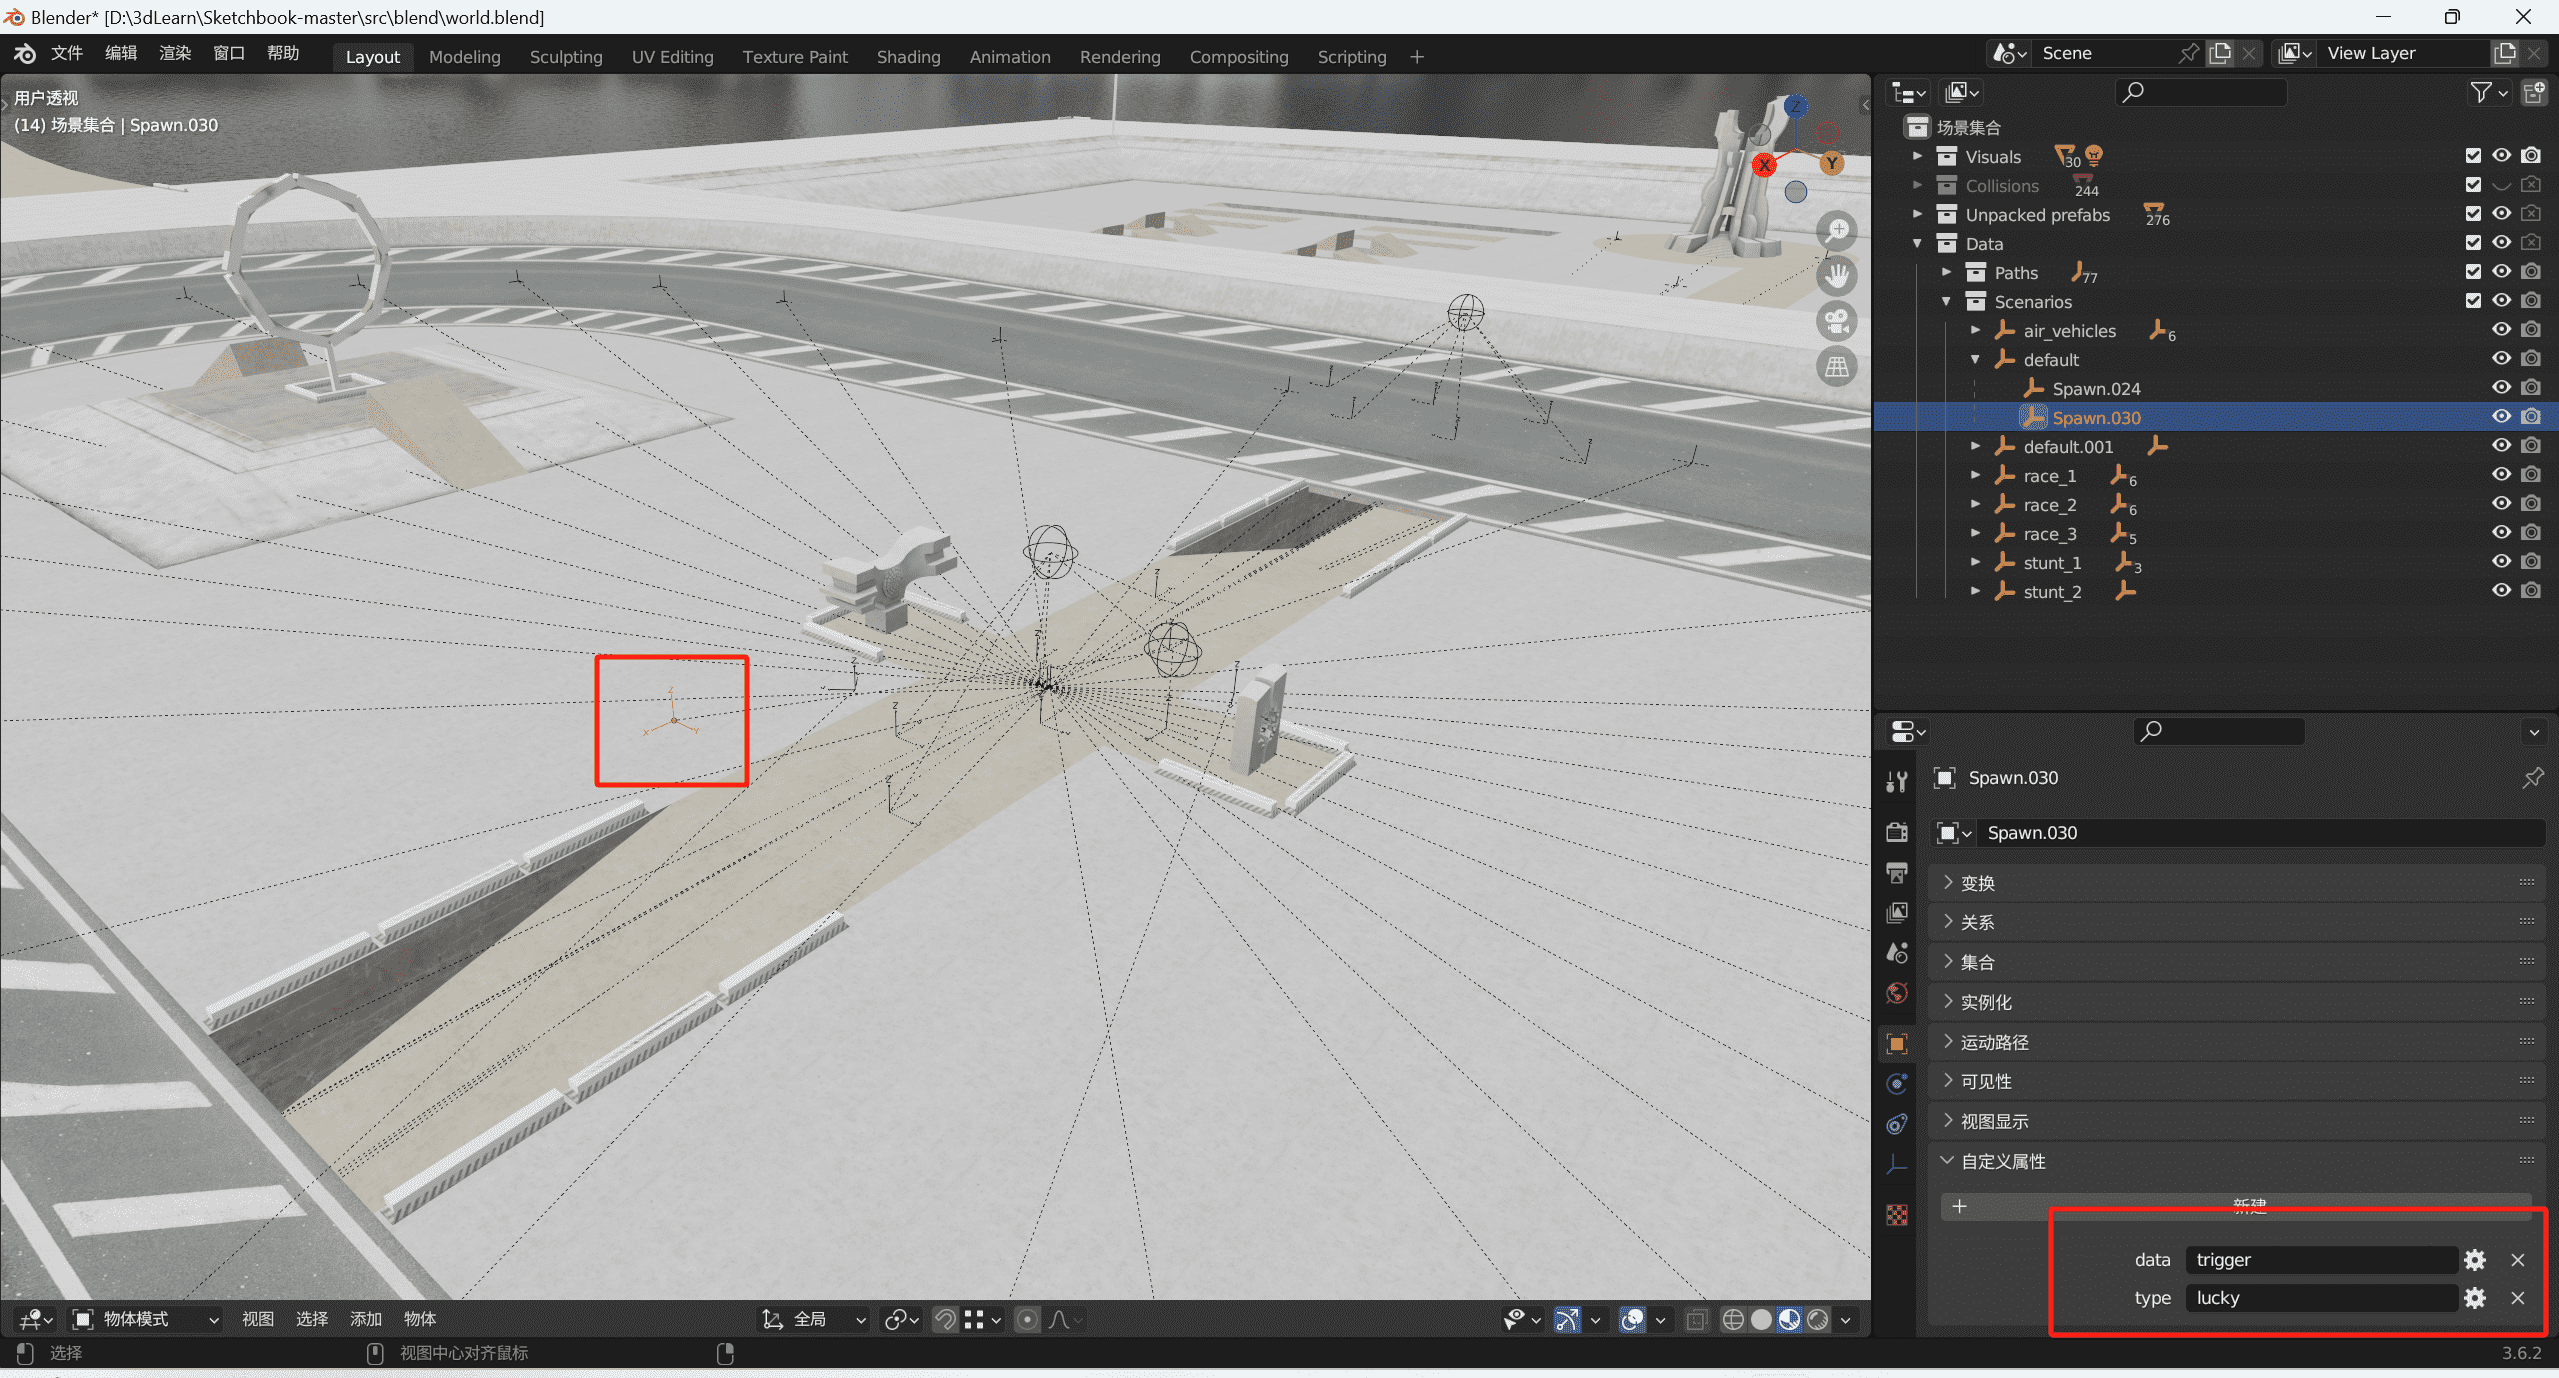
Task: Toggle proportional editing in viewport header
Action: click(x=1027, y=1320)
